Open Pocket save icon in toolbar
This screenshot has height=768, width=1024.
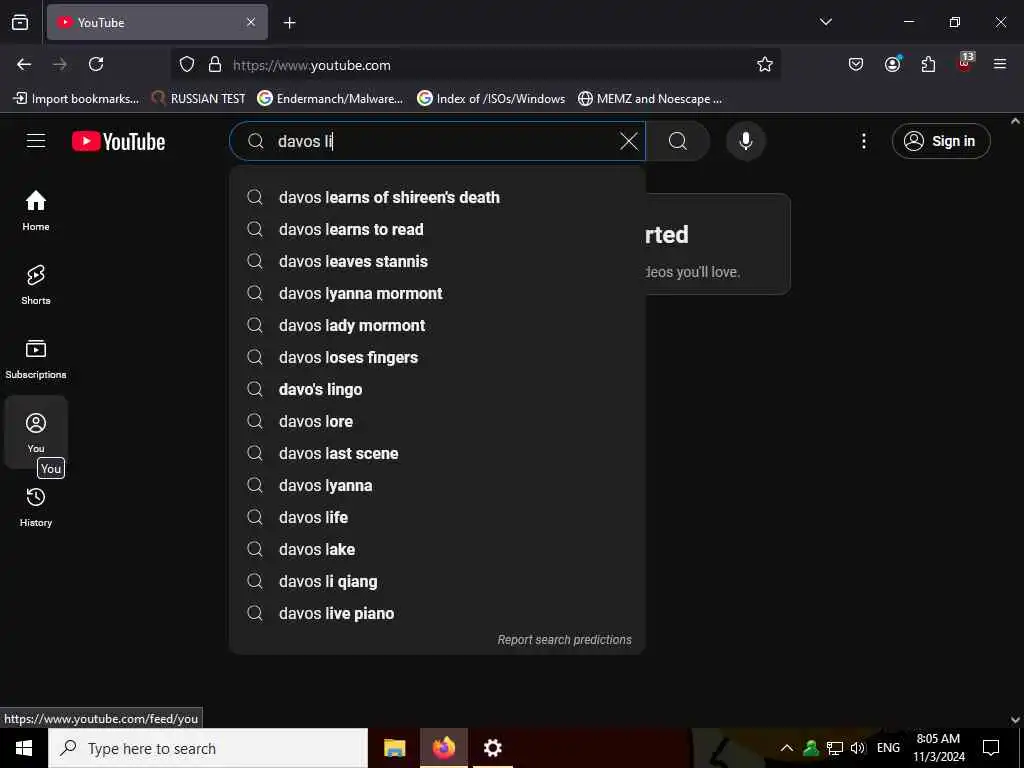(x=856, y=64)
